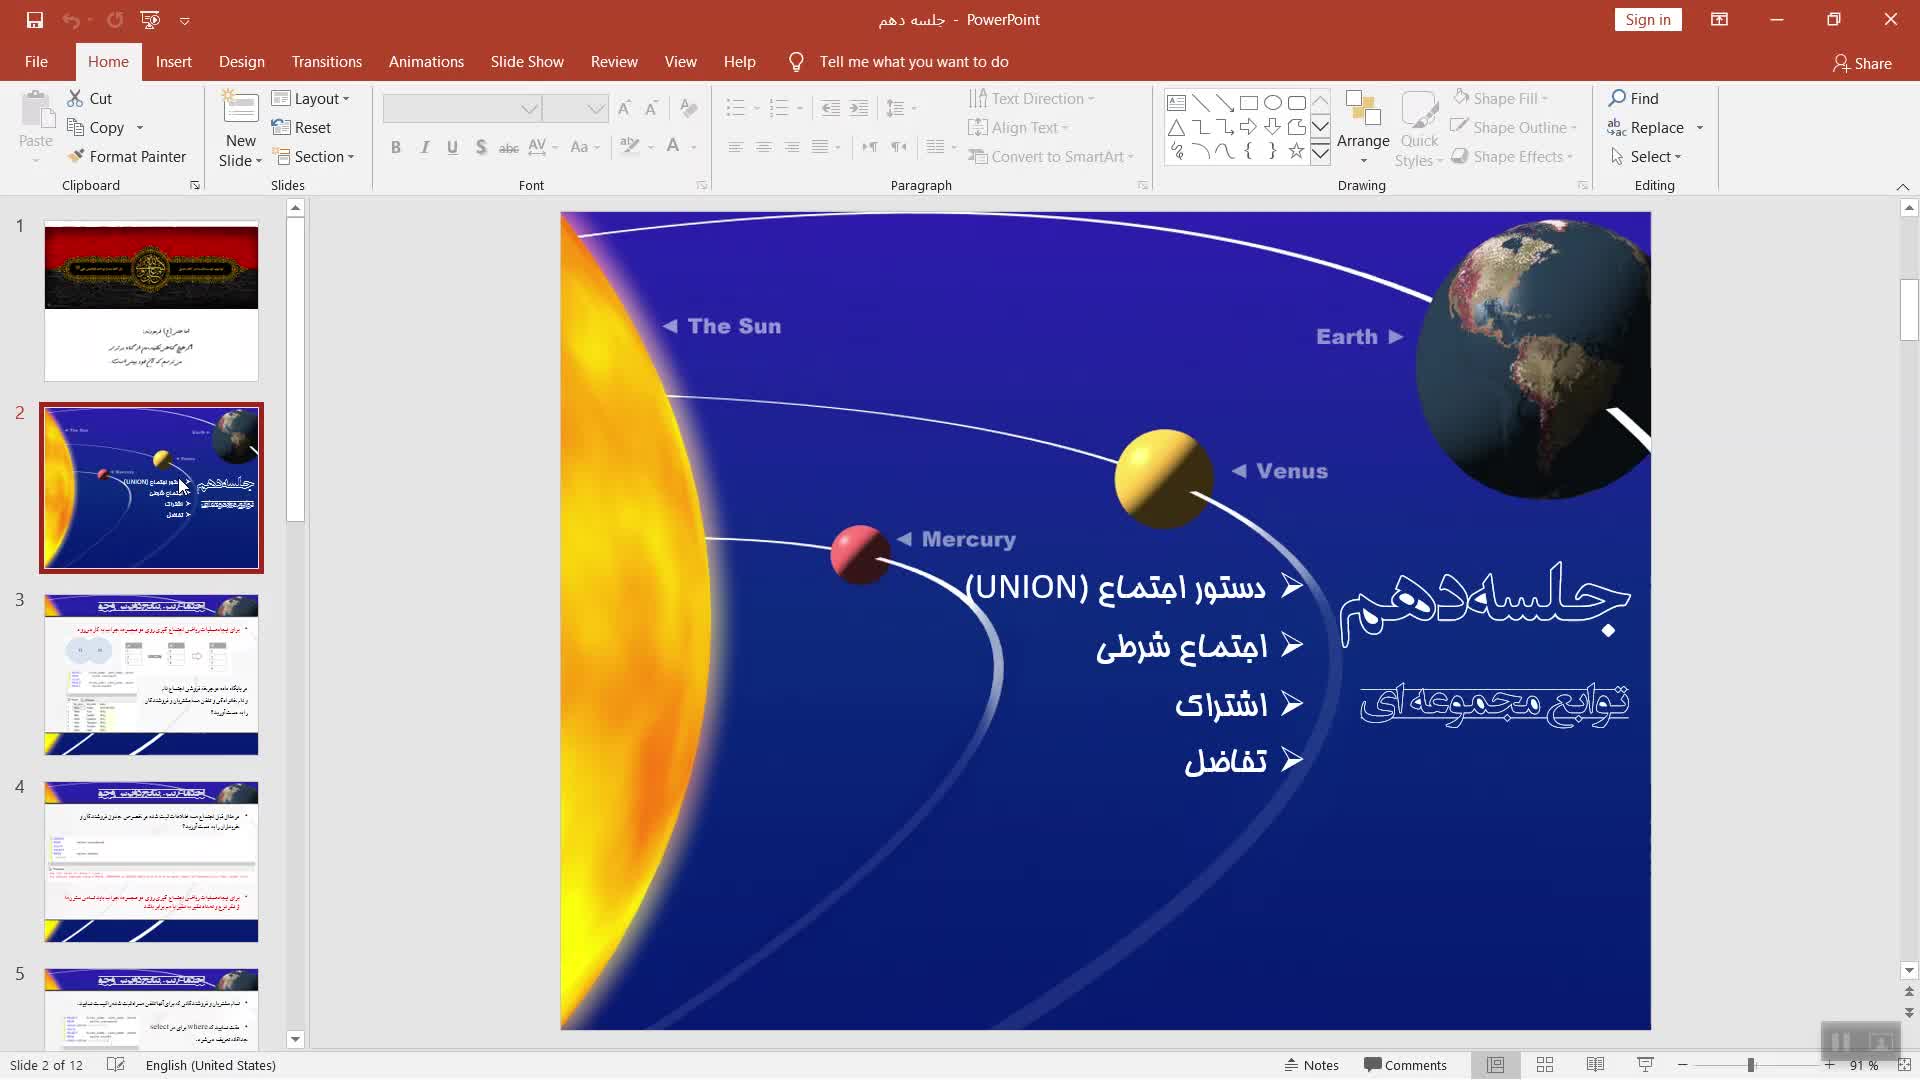The height and width of the screenshot is (1080, 1920).
Task: Select slide 3 thumbnail
Action: pos(151,674)
